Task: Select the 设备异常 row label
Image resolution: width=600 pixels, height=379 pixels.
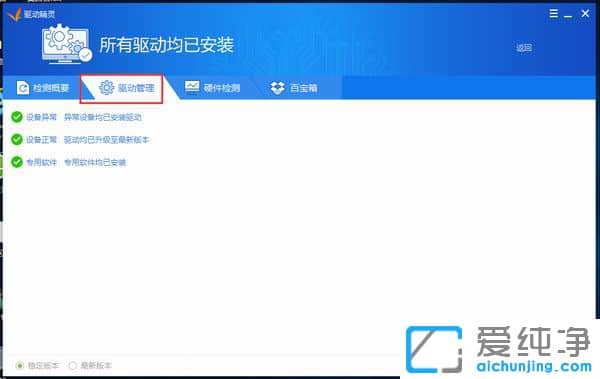Action: point(41,117)
